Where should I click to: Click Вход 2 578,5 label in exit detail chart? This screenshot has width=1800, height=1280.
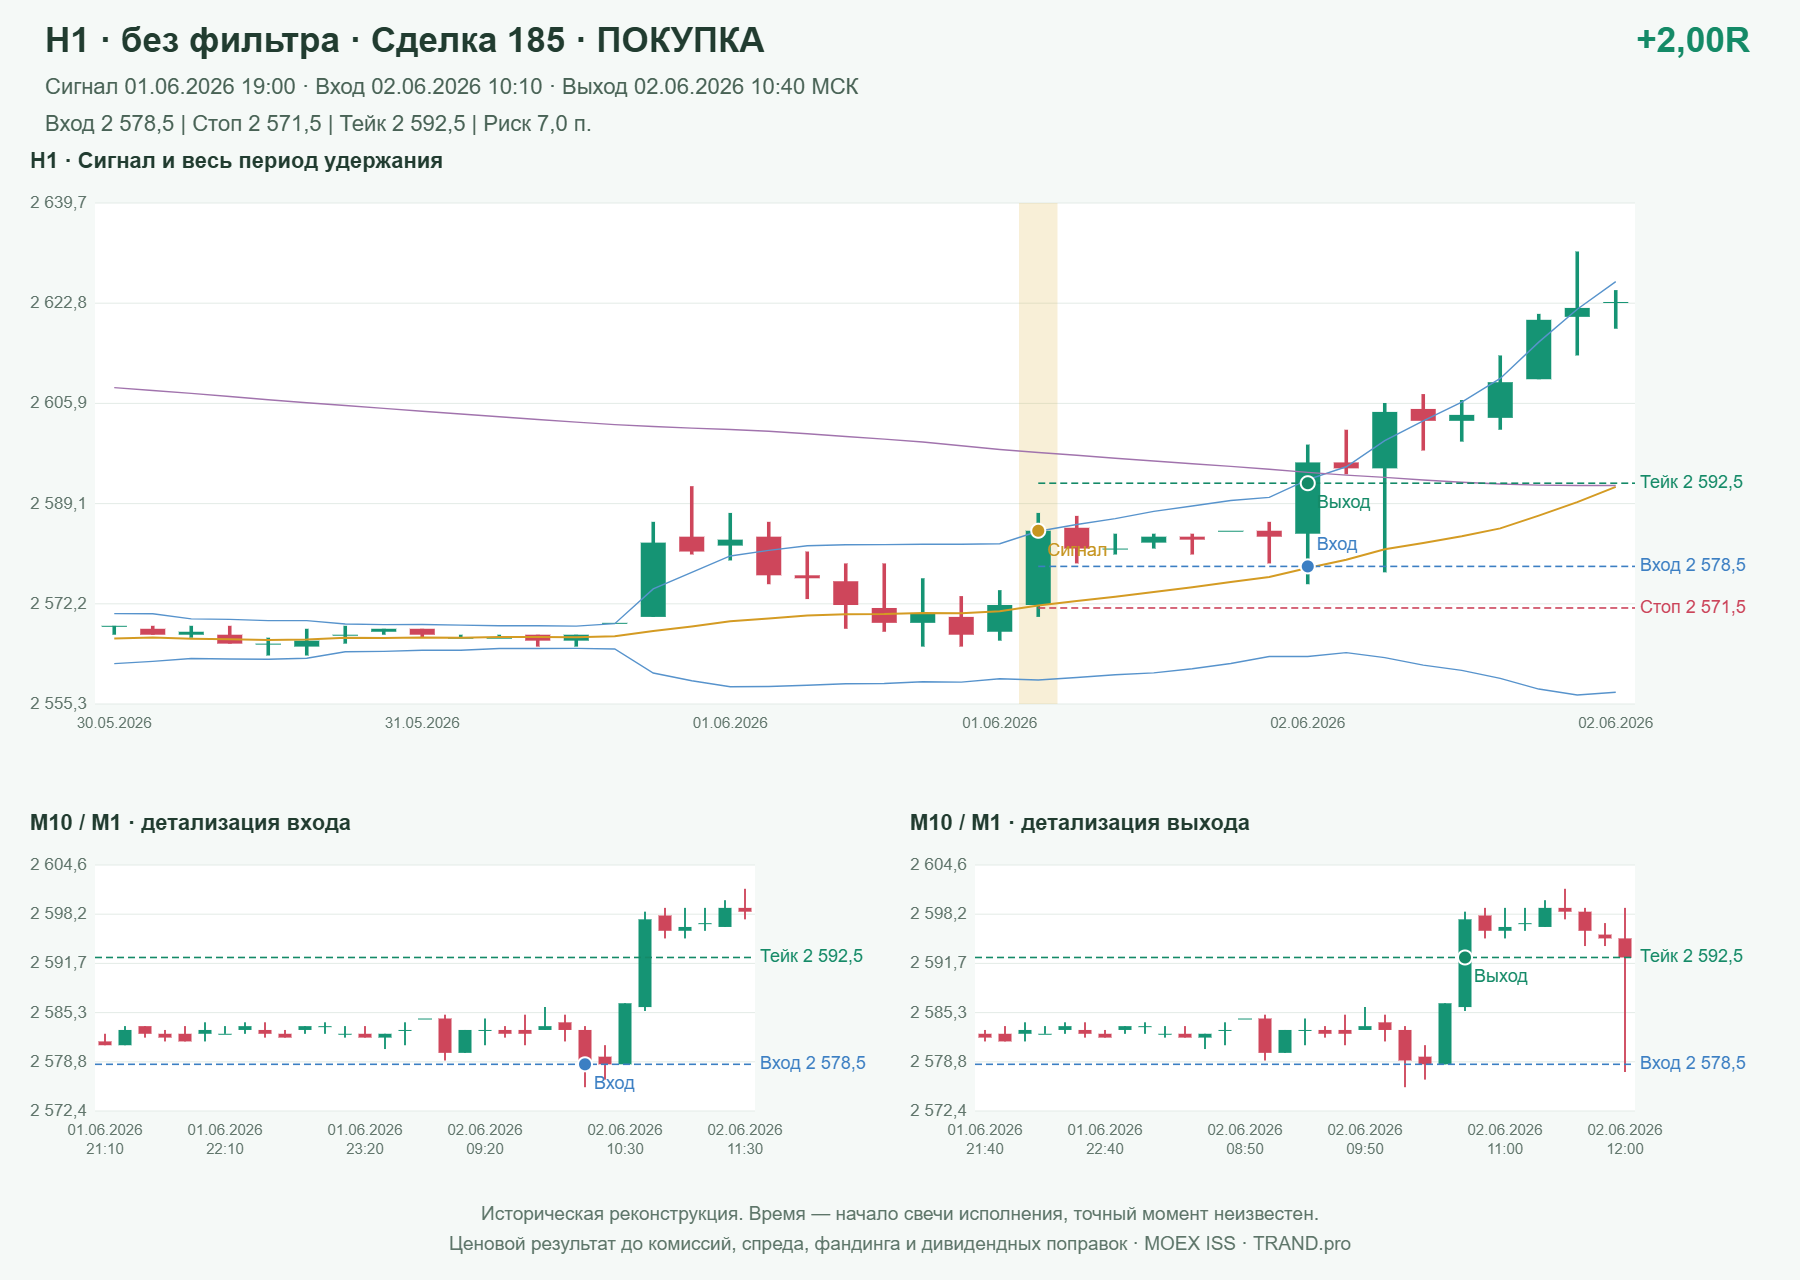pos(1692,1063)
